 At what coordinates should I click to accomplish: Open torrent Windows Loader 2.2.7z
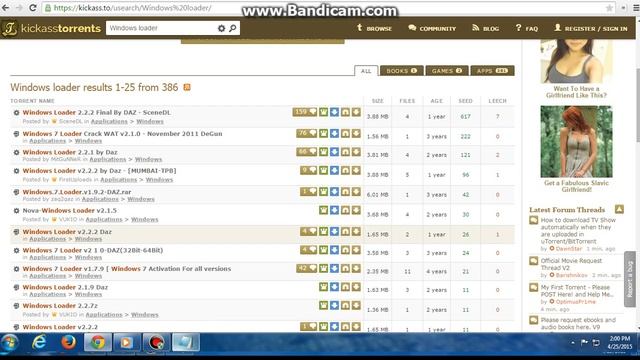pyautogui.click(x=60, y=306)
